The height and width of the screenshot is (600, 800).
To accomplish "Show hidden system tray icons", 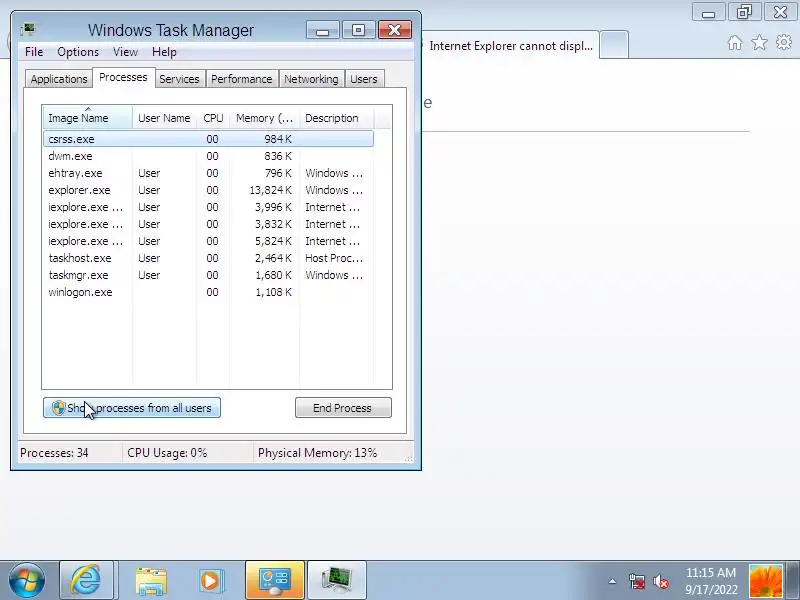I will (612, 581).
